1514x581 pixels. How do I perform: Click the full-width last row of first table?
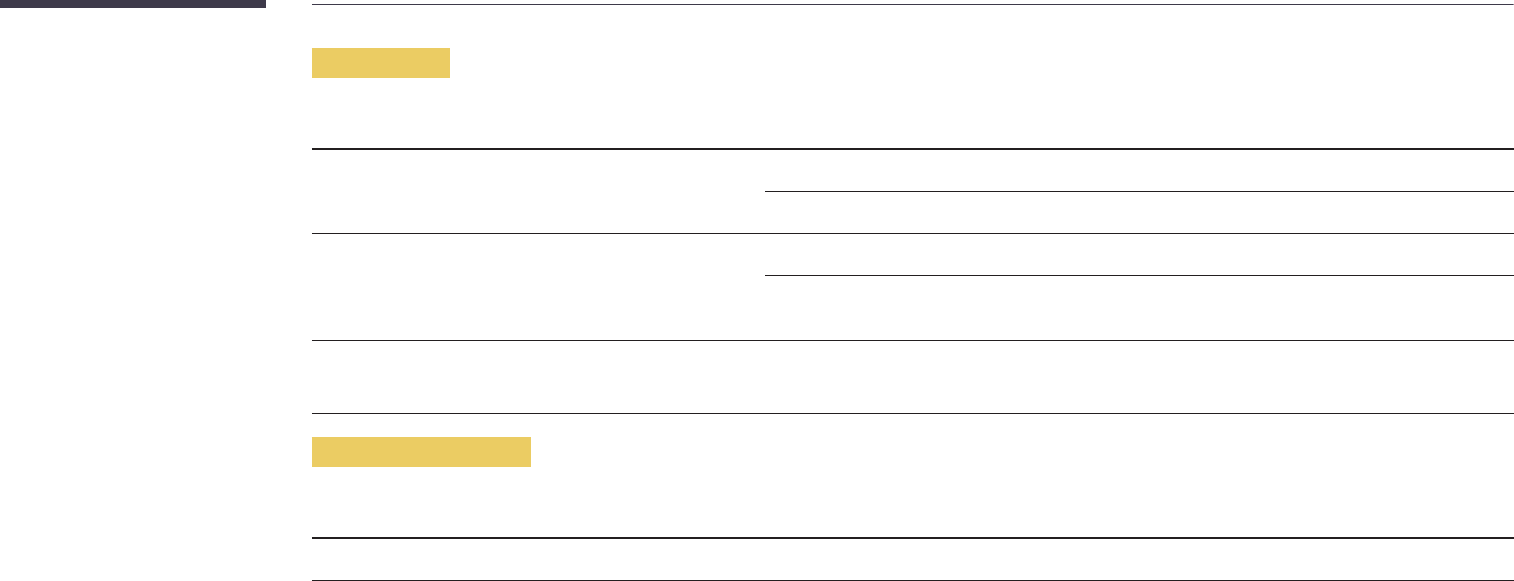coord(912,377)
